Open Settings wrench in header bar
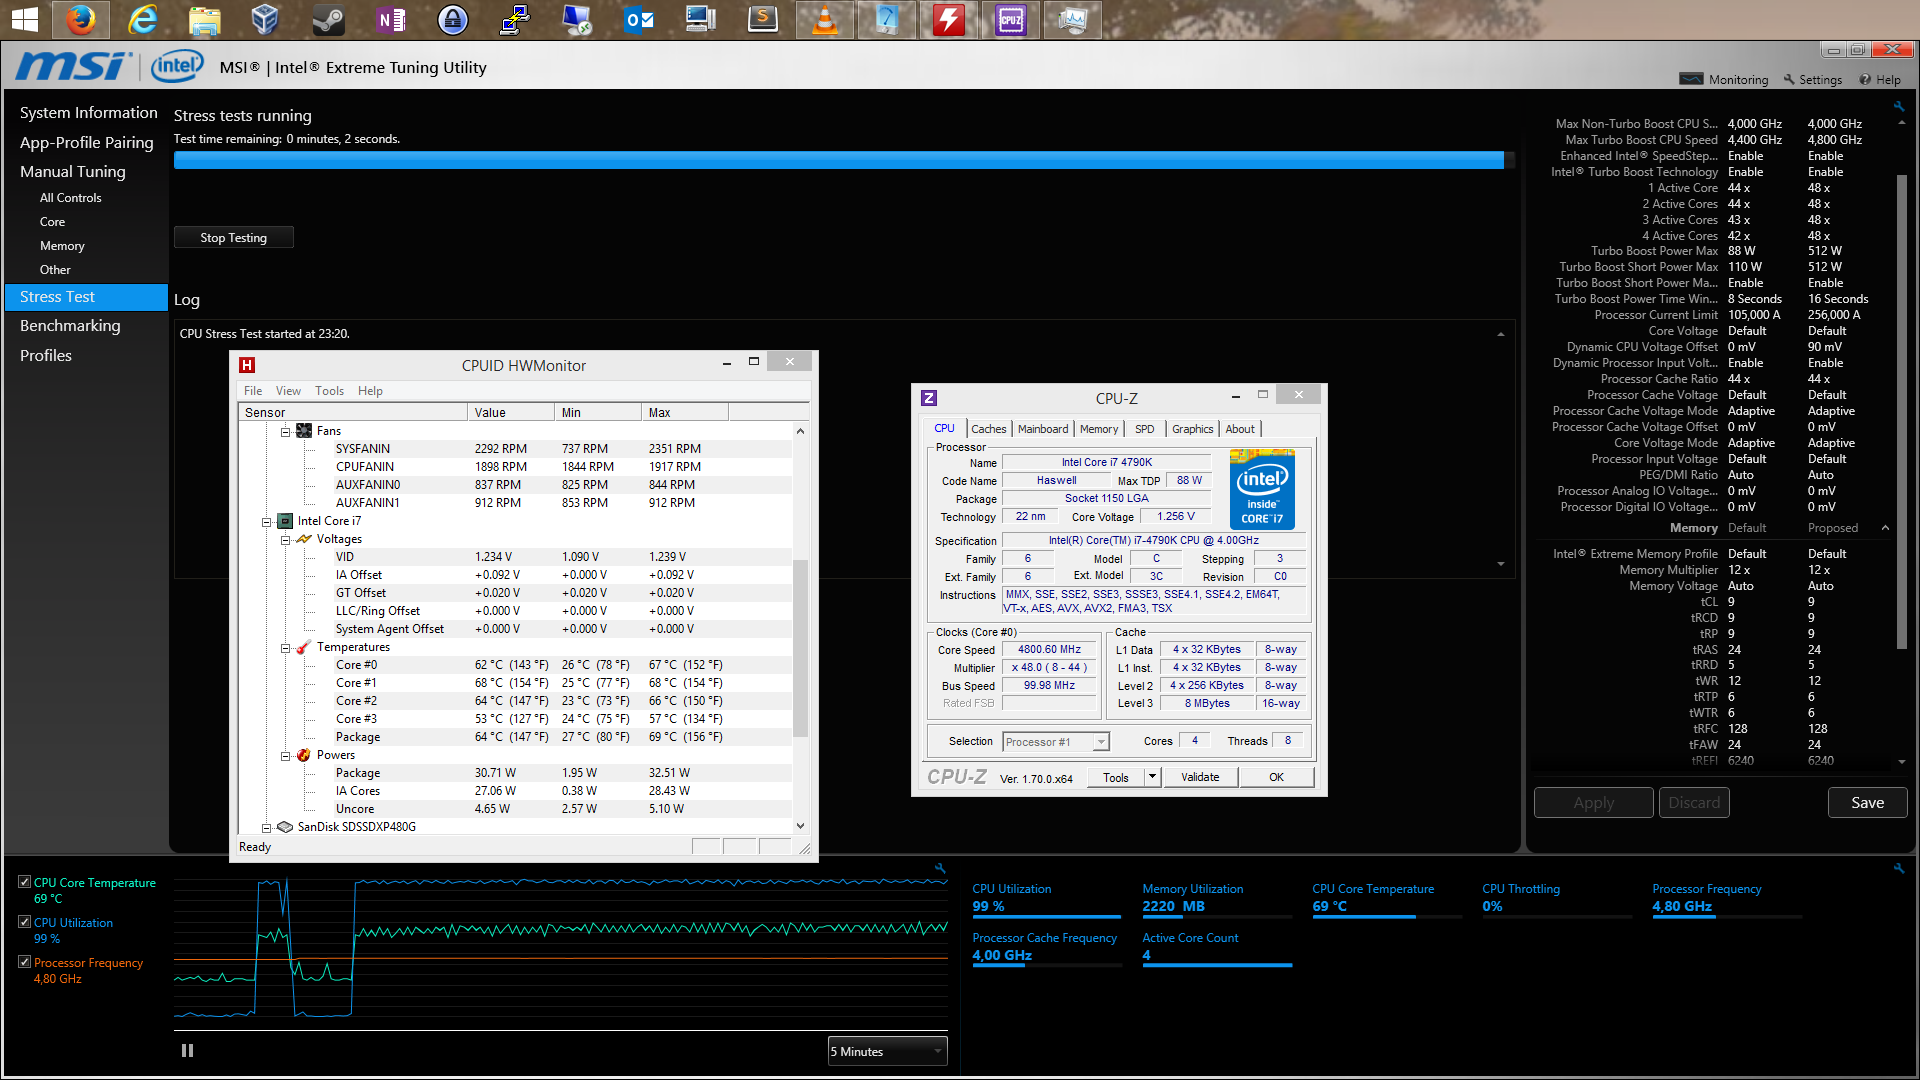Screen dimensions: 1920x1080 tap(1789, 79)
